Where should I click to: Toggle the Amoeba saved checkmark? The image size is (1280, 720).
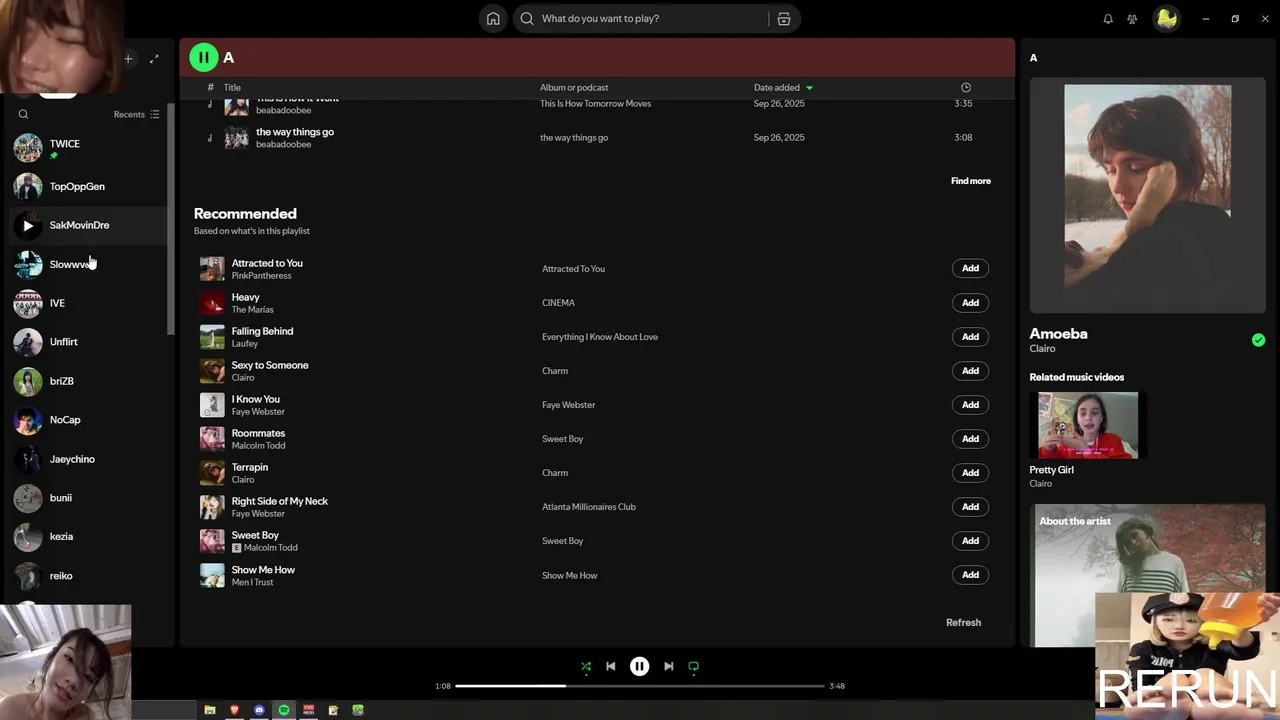[1258, 340]
